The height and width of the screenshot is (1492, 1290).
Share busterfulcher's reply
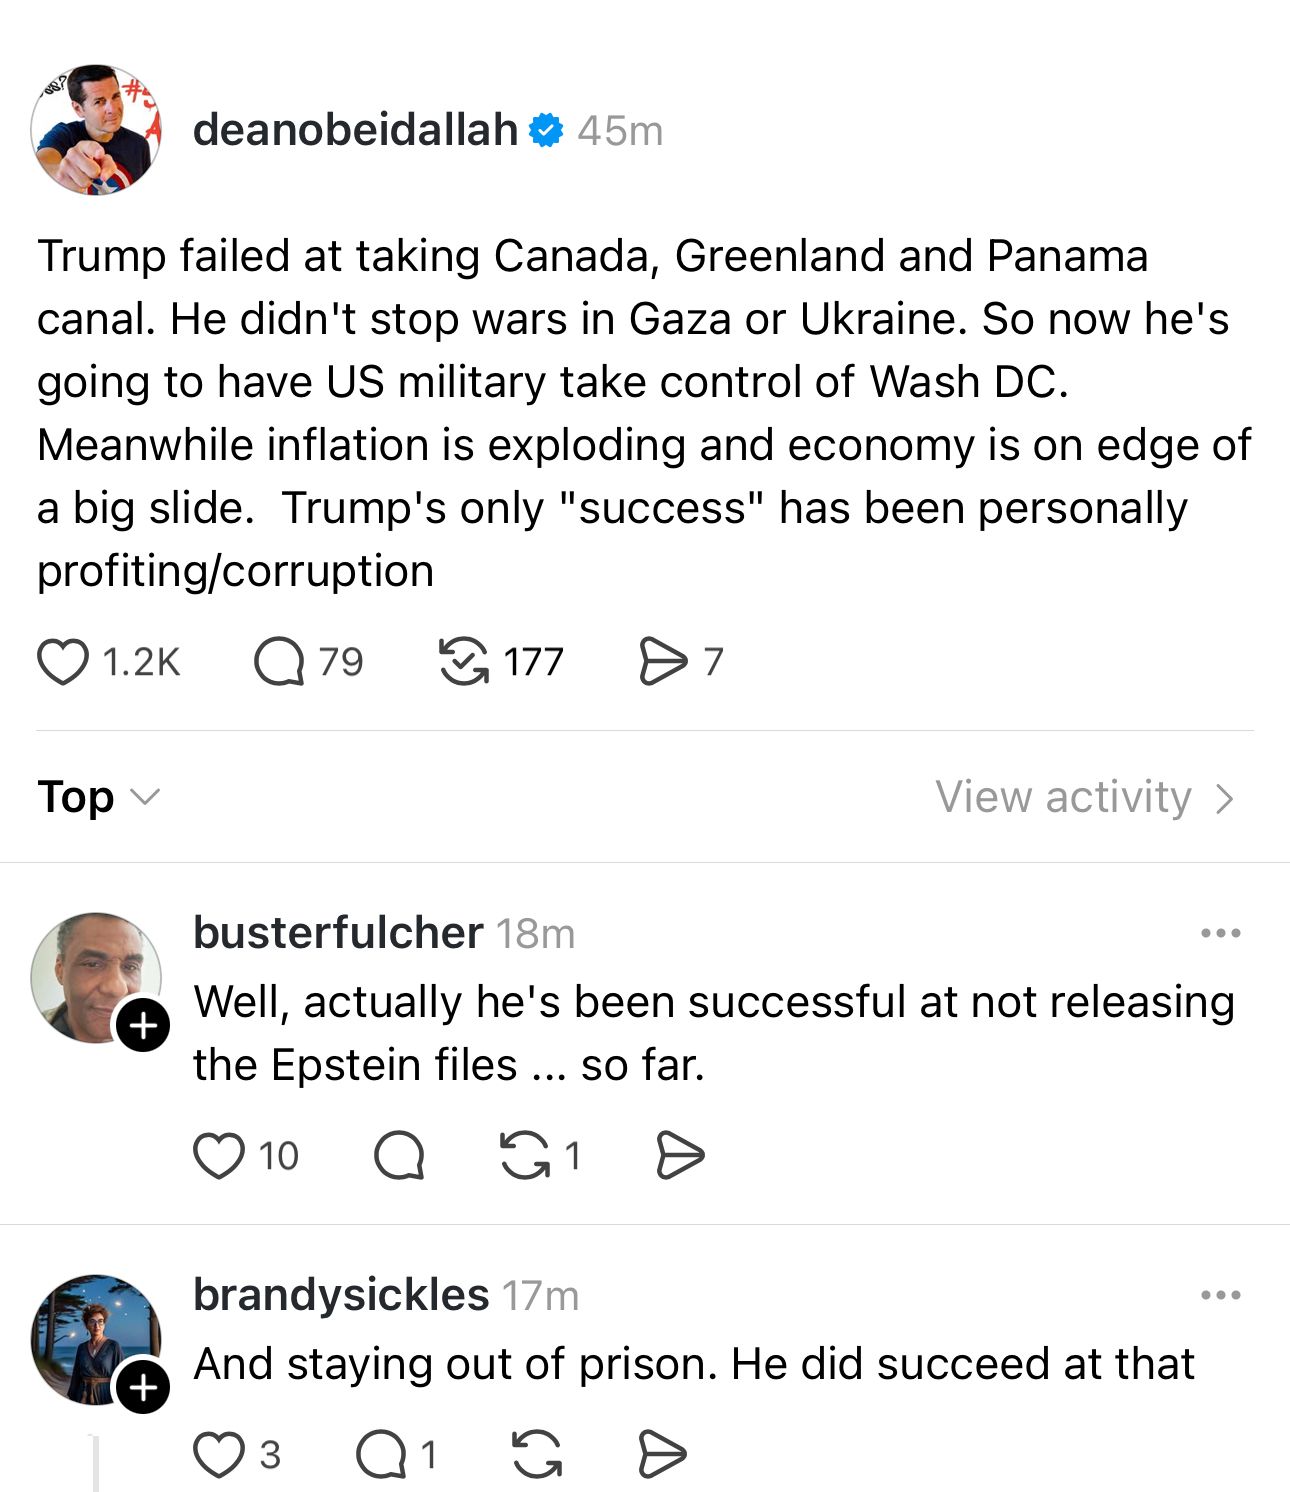pyautogui.click(x=680, y=1156)
